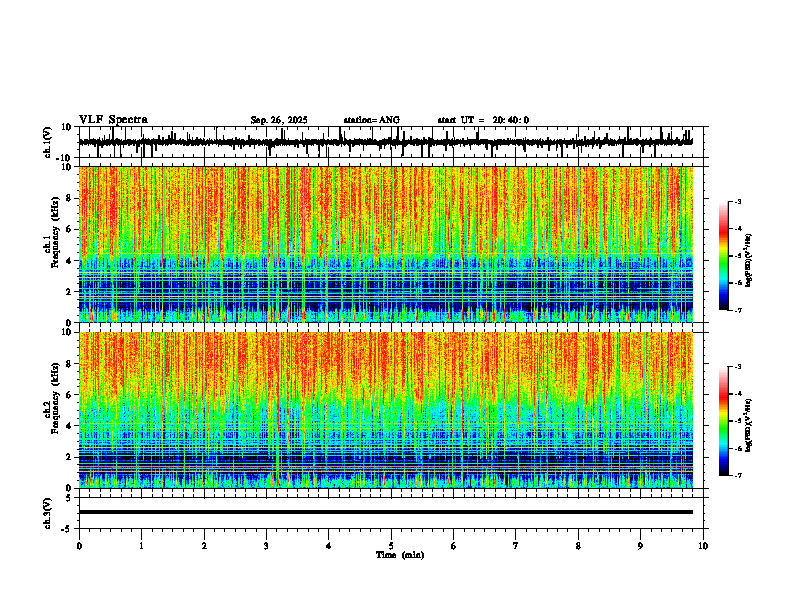
Task: Click the "-3" label on ch.2 color bar
Action: (x=738, y=367)
